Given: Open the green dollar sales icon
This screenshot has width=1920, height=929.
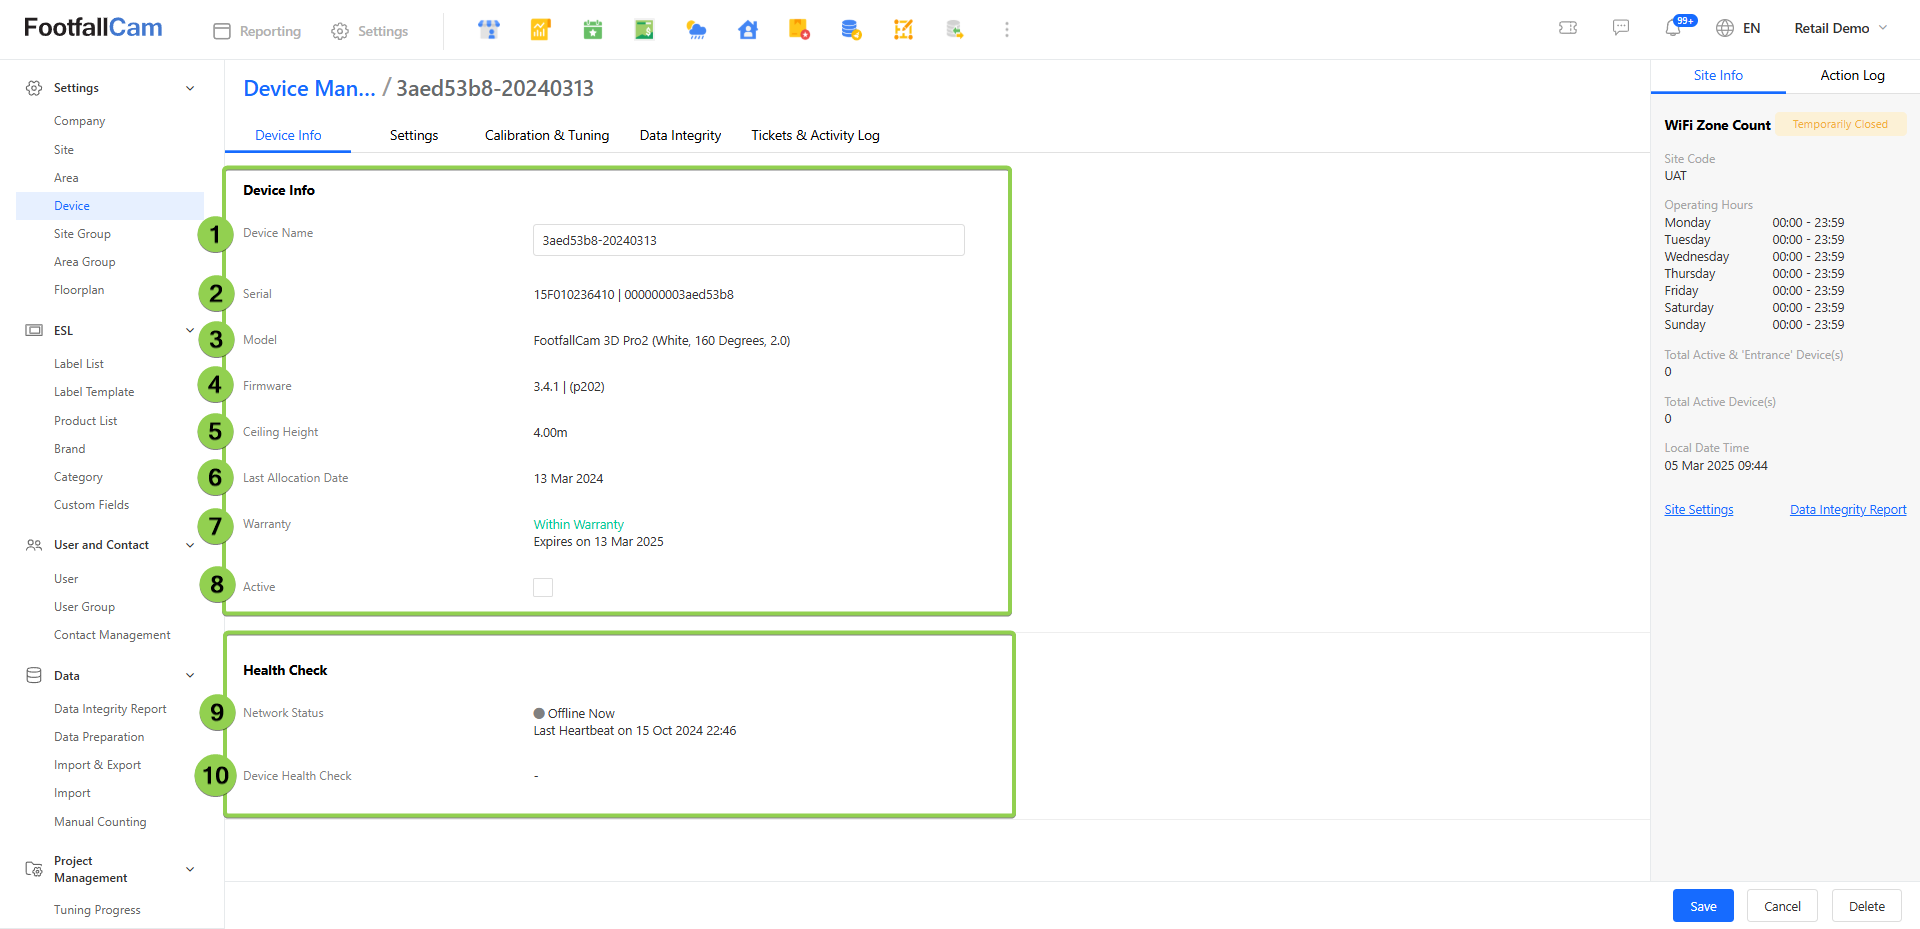Looking at the screenshot, I should pos(644,30).
